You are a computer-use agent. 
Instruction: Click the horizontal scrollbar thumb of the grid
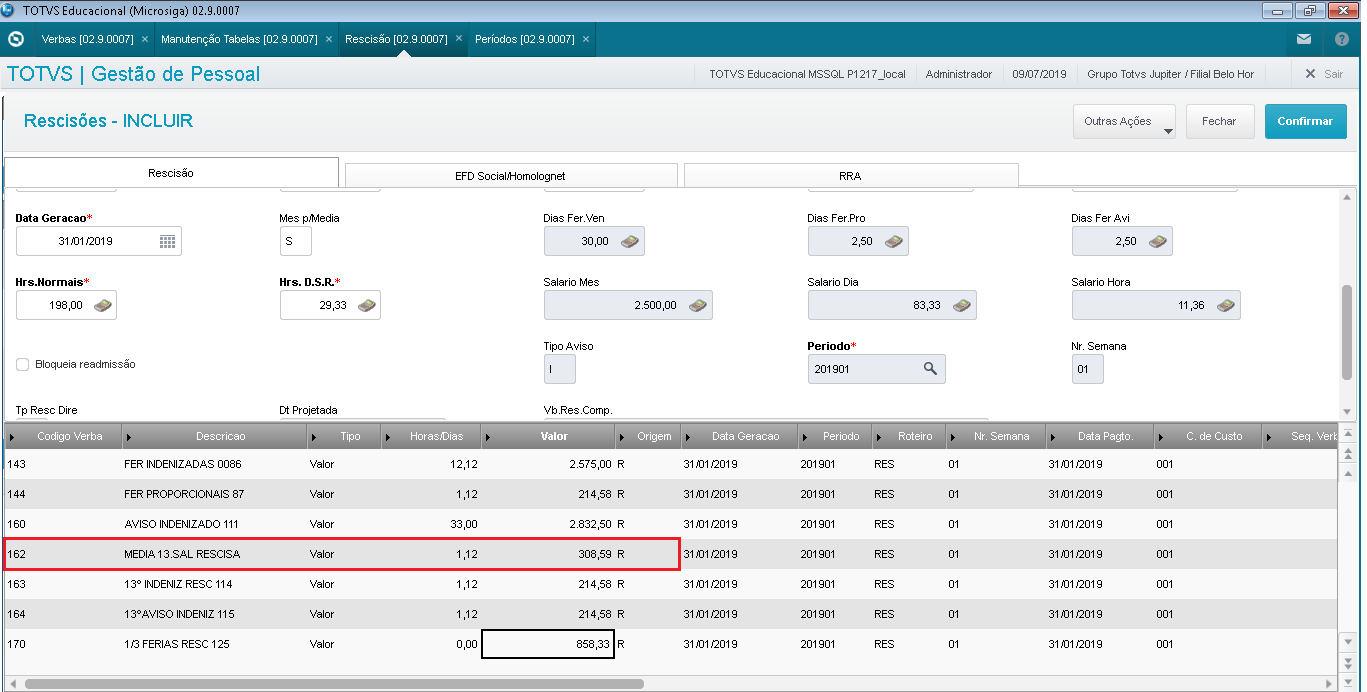point(334,684)
